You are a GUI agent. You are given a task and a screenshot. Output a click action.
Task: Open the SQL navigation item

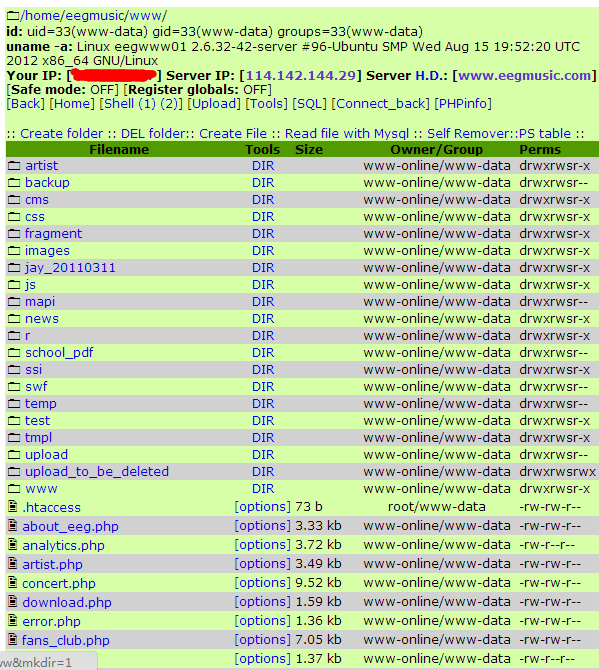[309, 104]
